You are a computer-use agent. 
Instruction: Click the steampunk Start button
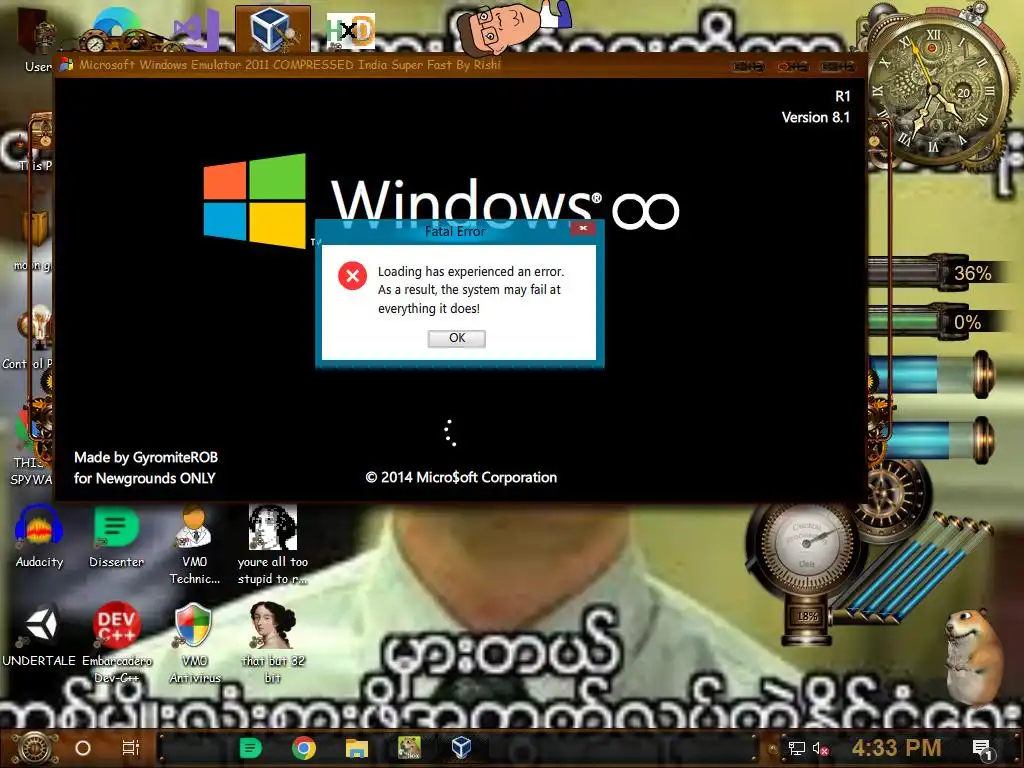[36, 748]
